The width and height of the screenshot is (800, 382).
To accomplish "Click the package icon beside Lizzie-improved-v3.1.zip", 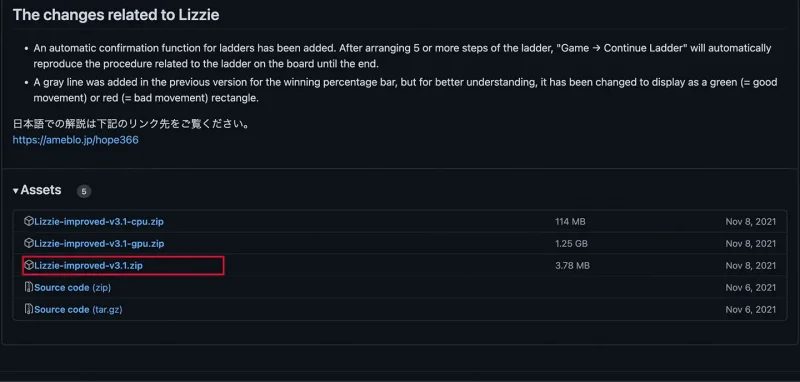I will tap(29, 265).
